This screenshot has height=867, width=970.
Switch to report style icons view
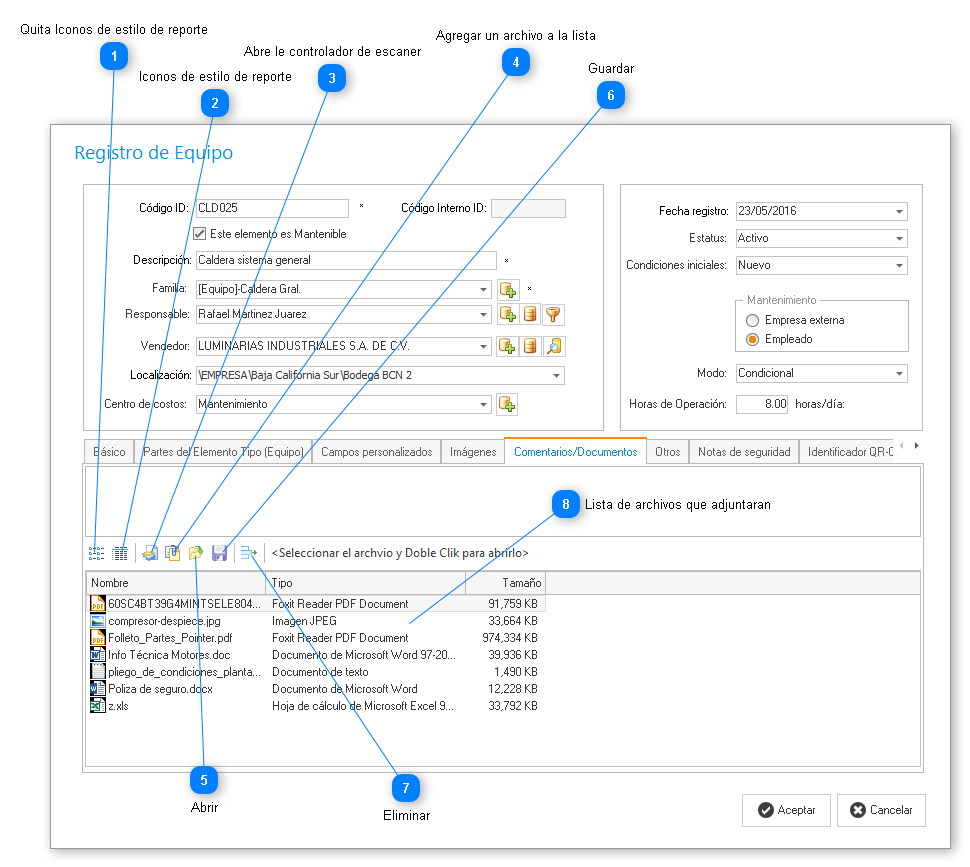click(x=120, y=552)
